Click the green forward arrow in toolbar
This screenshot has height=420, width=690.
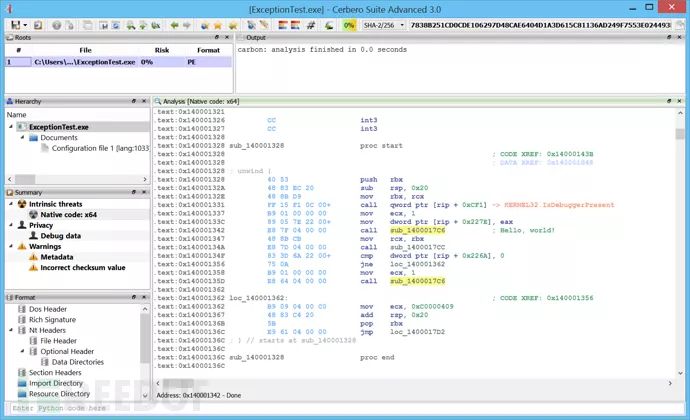tap(189, 23)
